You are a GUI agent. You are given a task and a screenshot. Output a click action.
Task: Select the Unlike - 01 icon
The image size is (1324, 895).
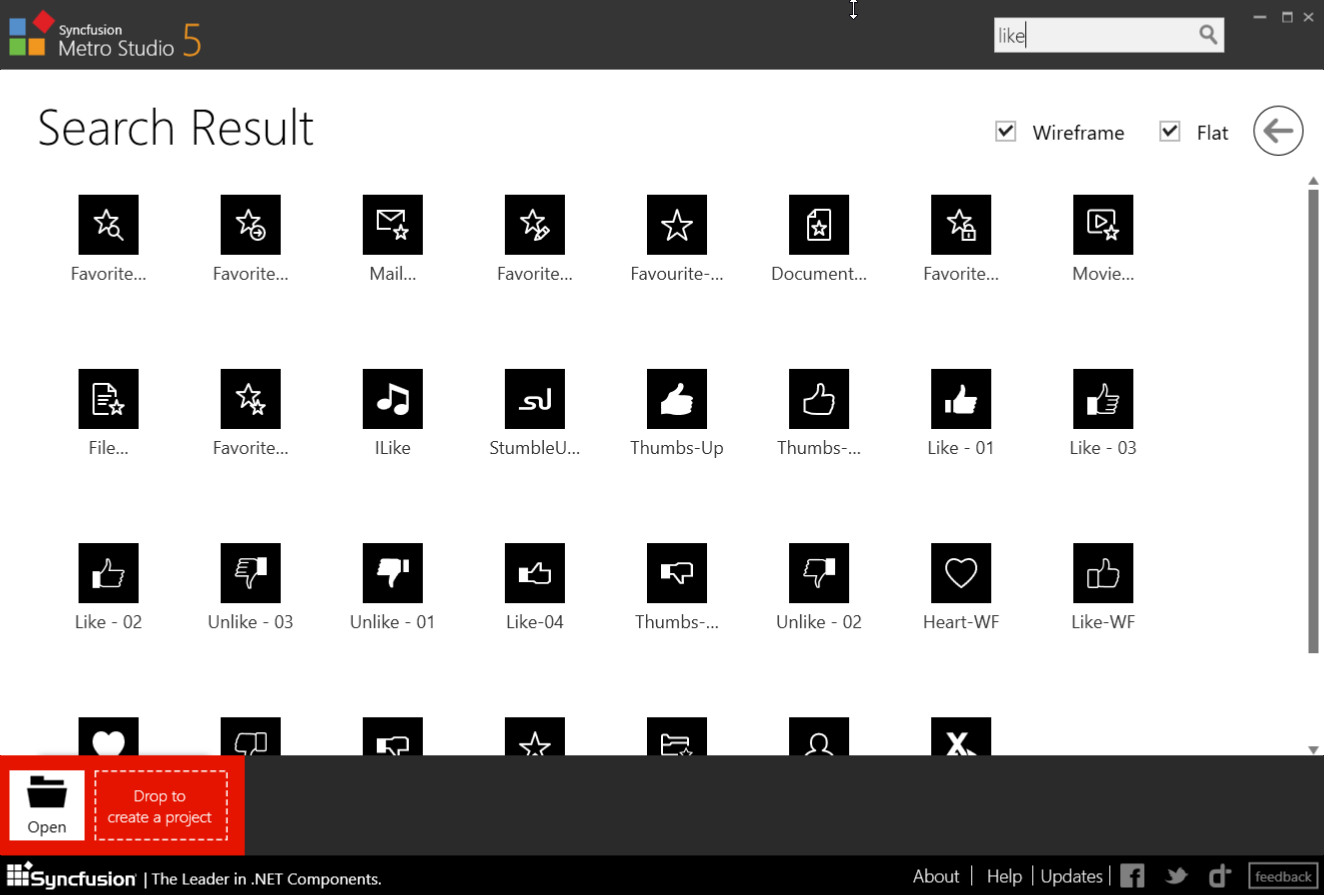tap(392, 573)
